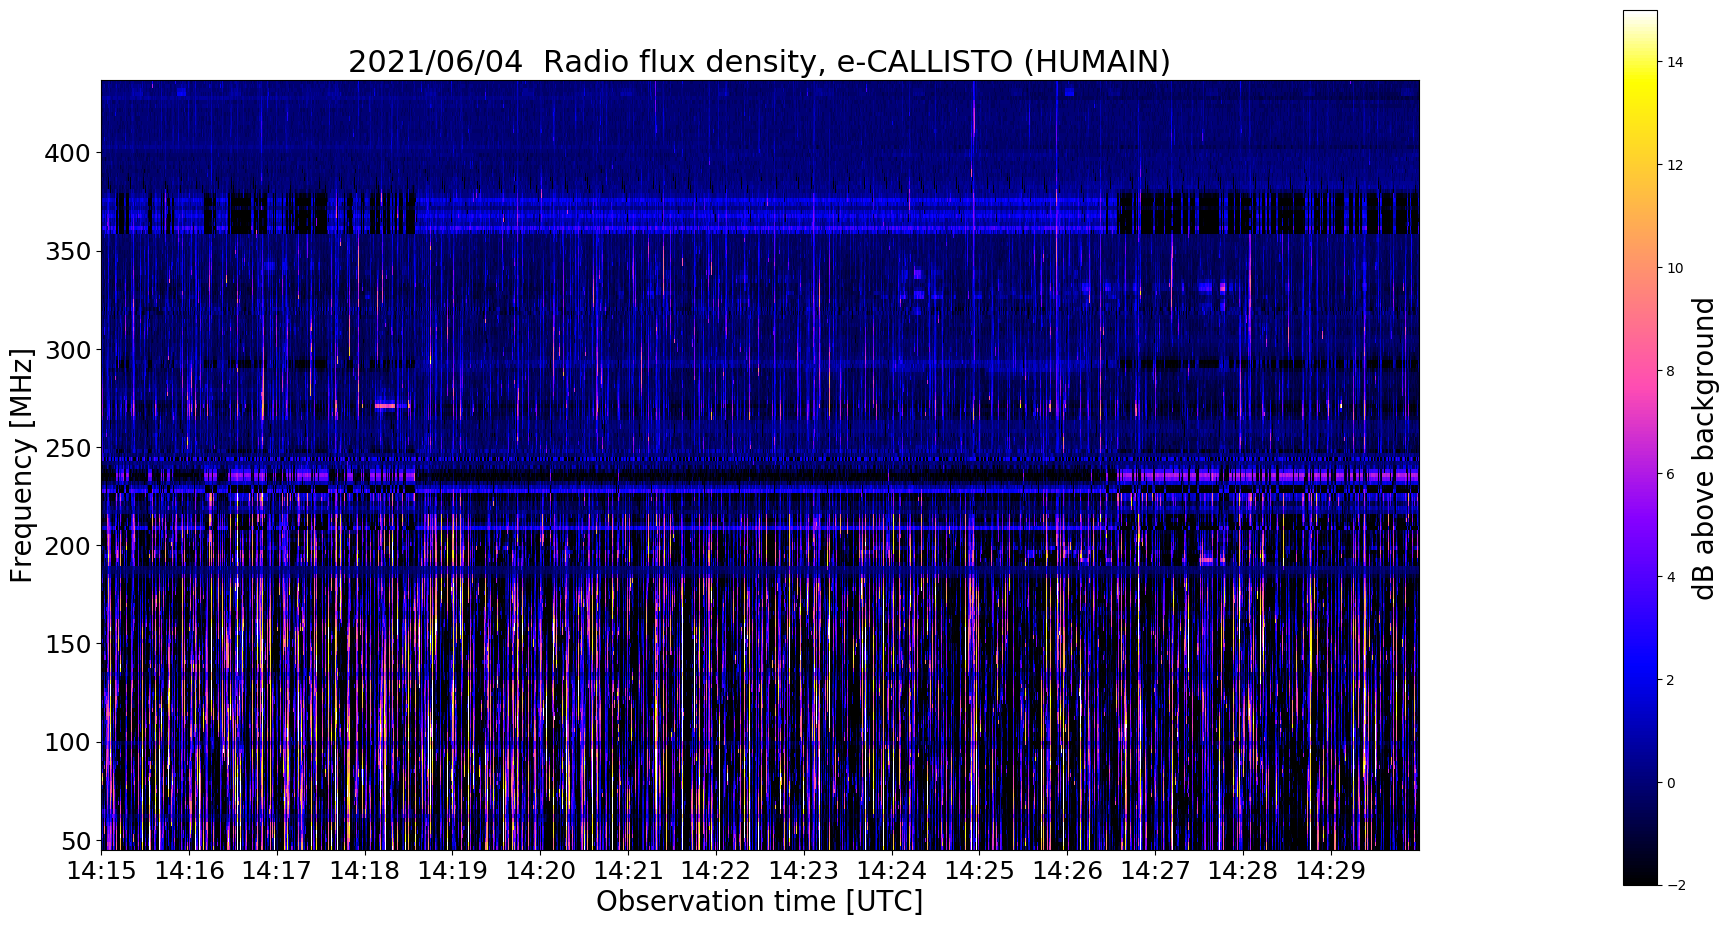Select the 14:21 time tick label
This screenshot has height=927, width=1730.
pos(628,870)
